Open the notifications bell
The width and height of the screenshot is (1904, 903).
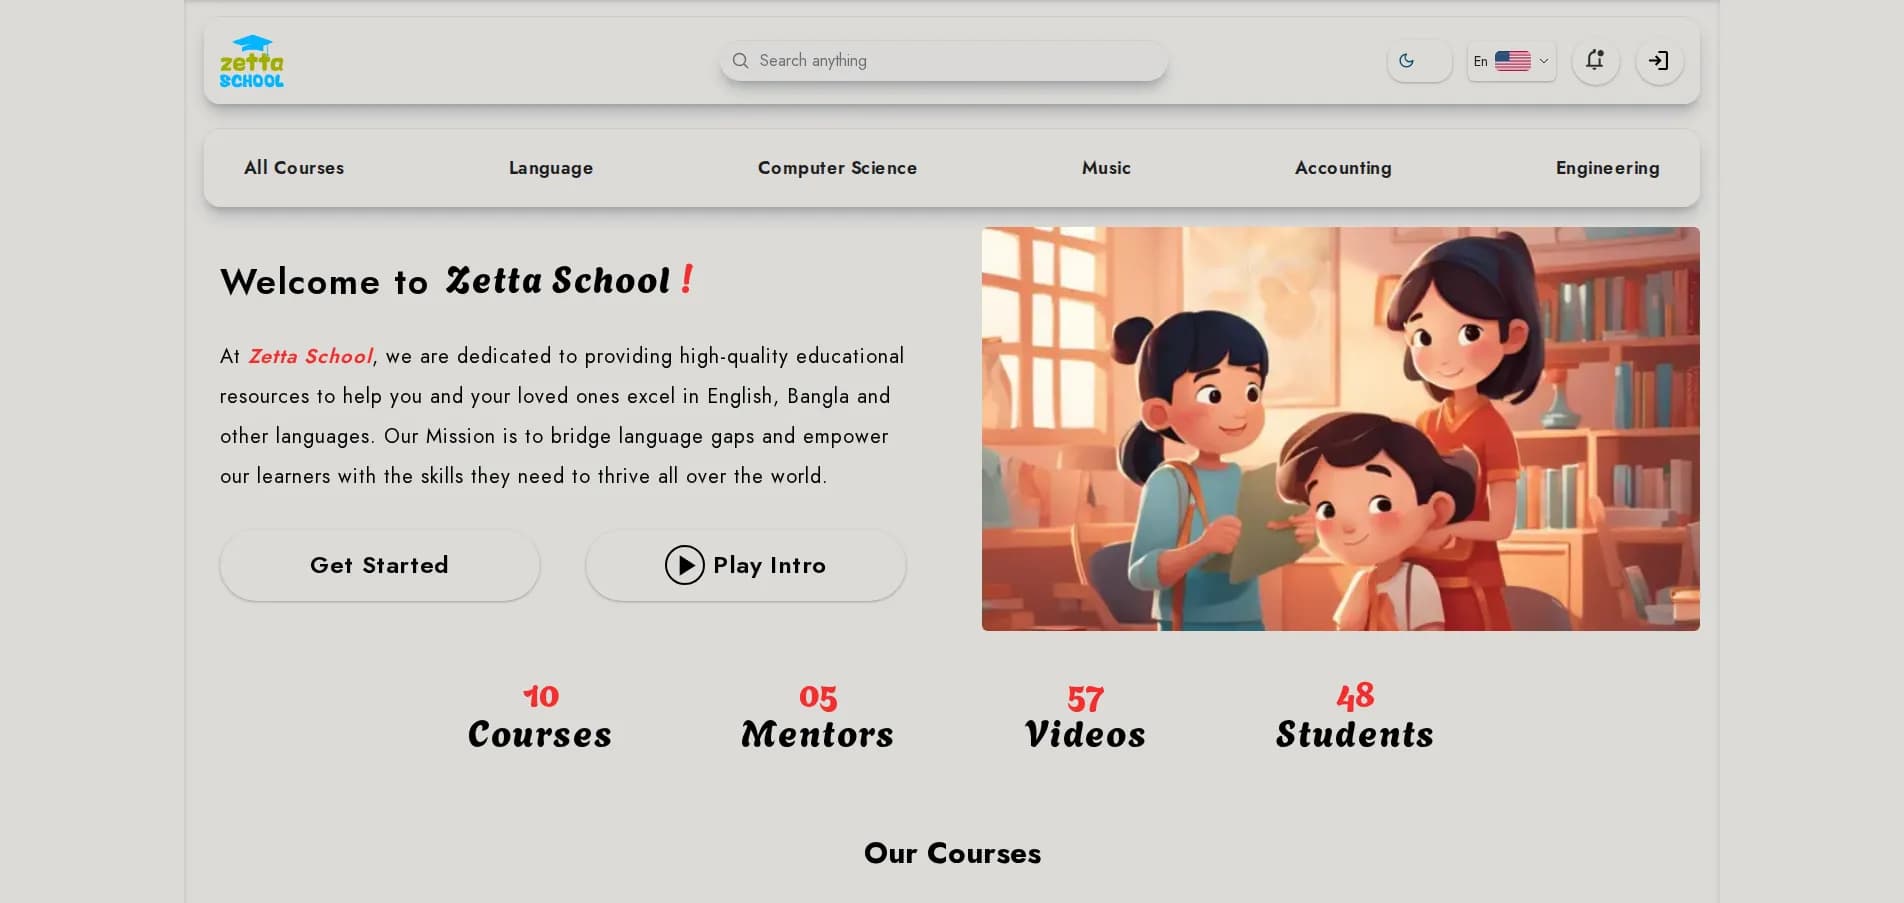1595,61
